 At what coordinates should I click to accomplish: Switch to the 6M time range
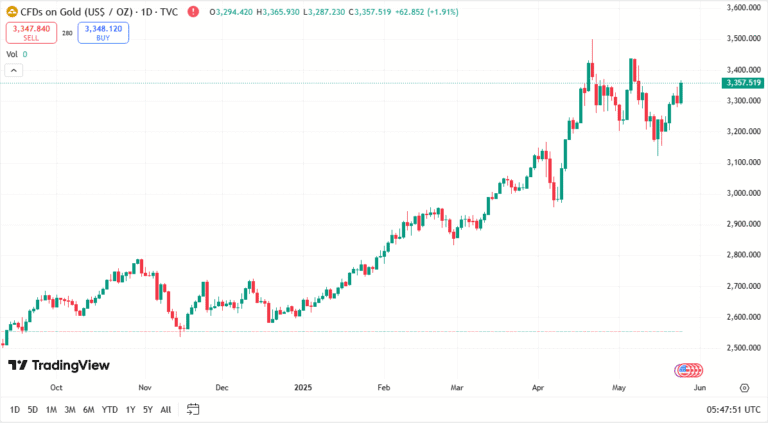tap(89, 409)
